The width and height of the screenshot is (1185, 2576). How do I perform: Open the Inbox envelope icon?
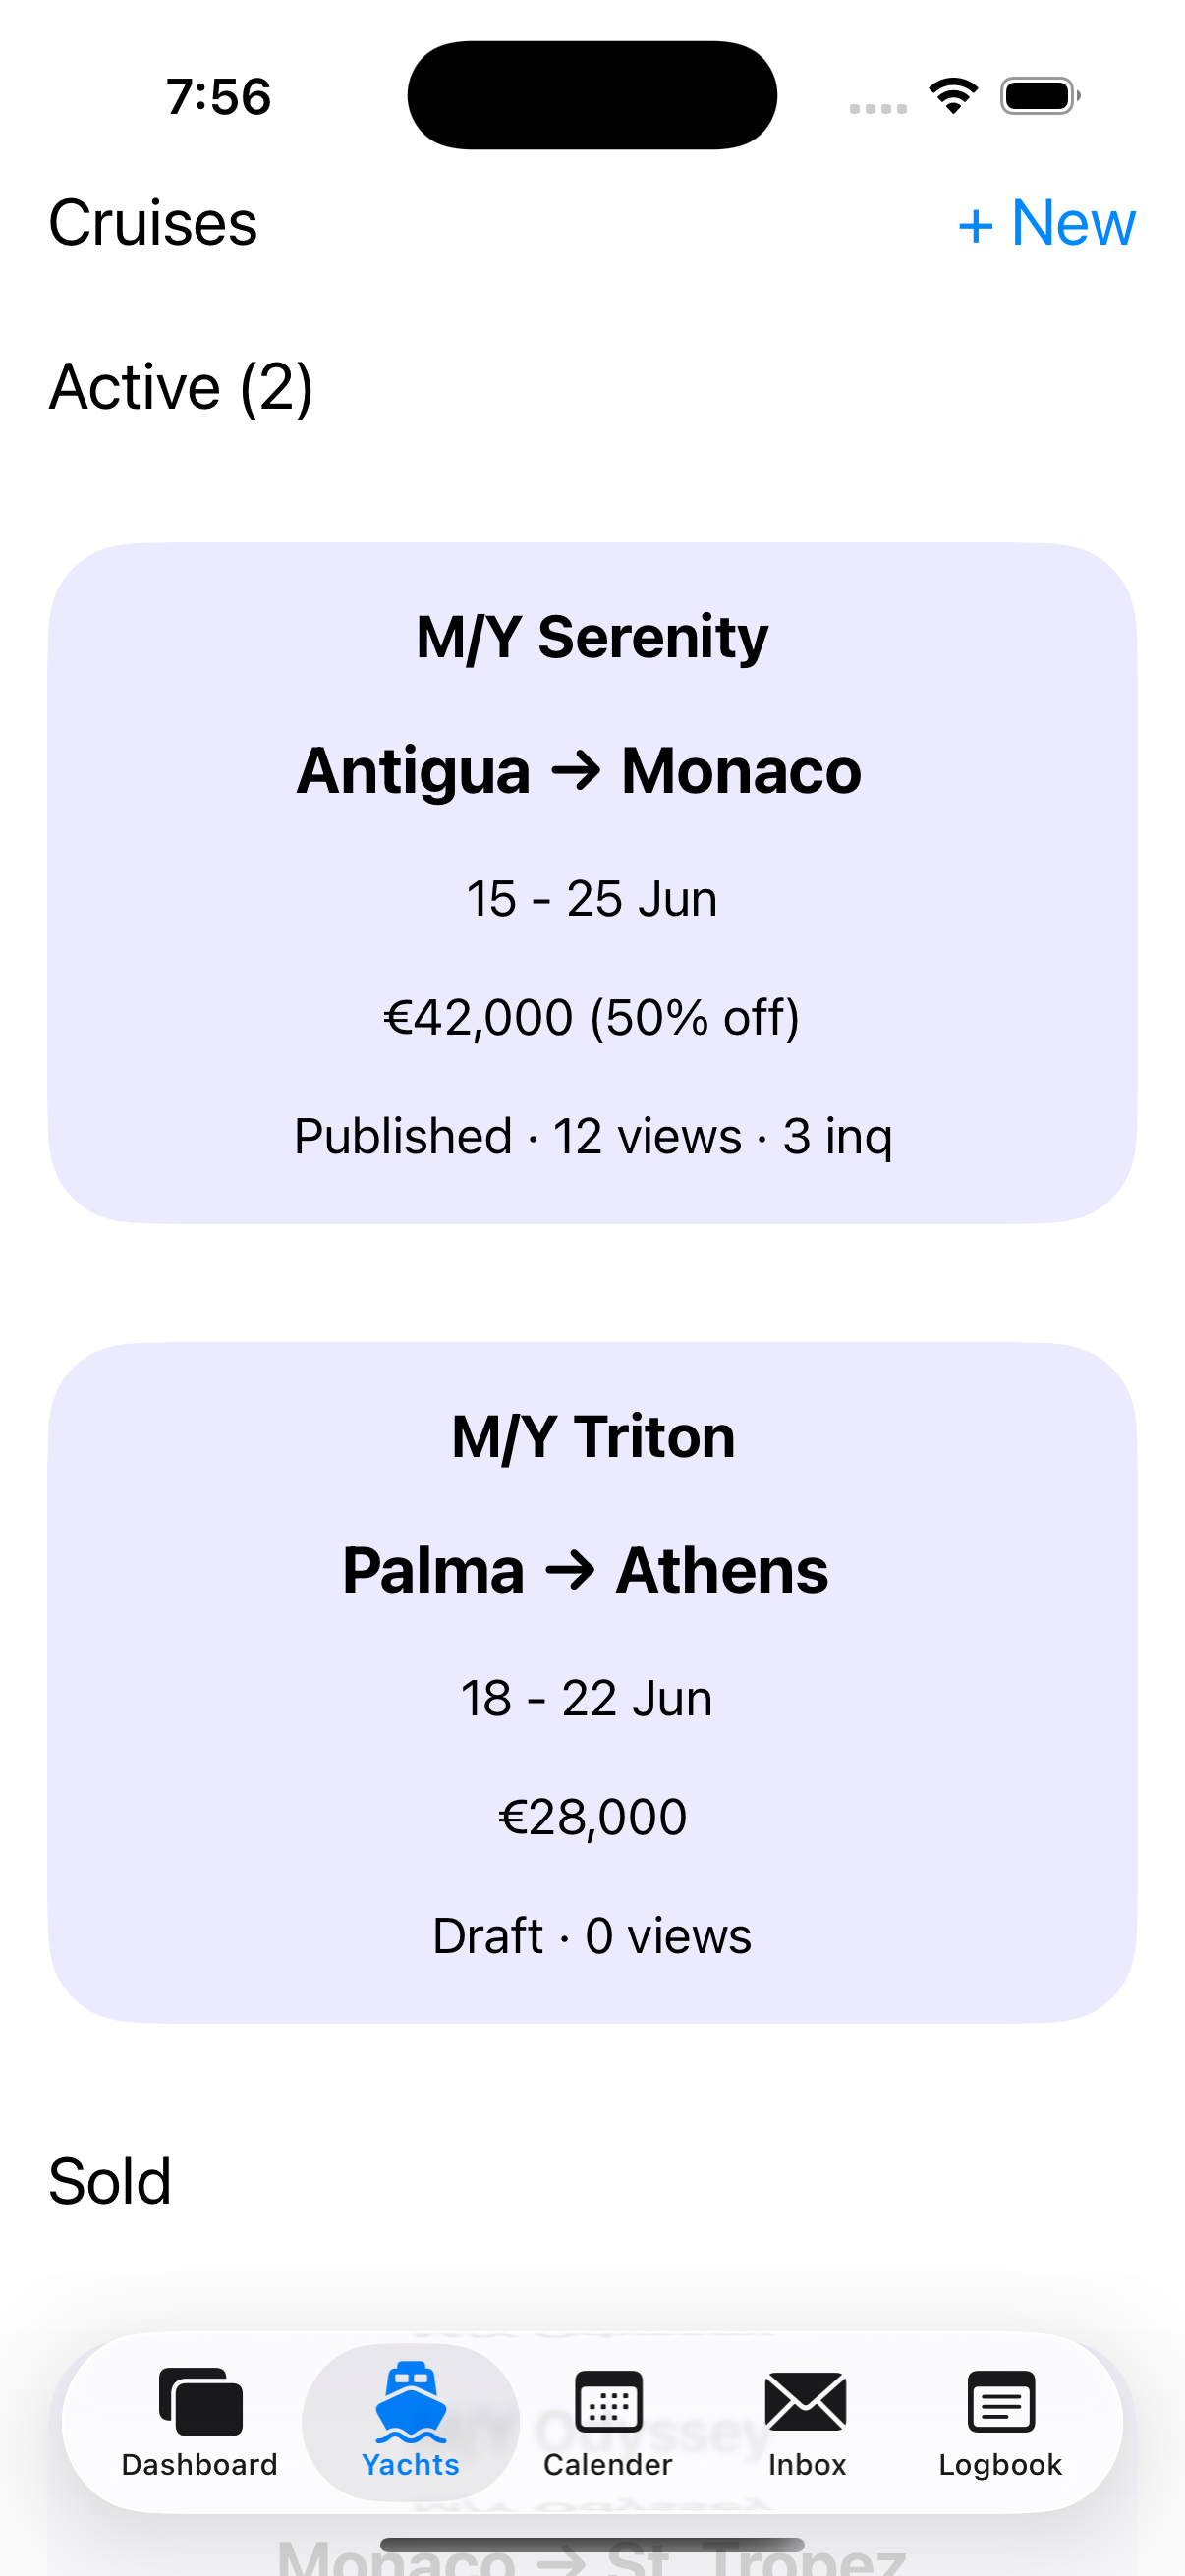[x=806, y=2401]
